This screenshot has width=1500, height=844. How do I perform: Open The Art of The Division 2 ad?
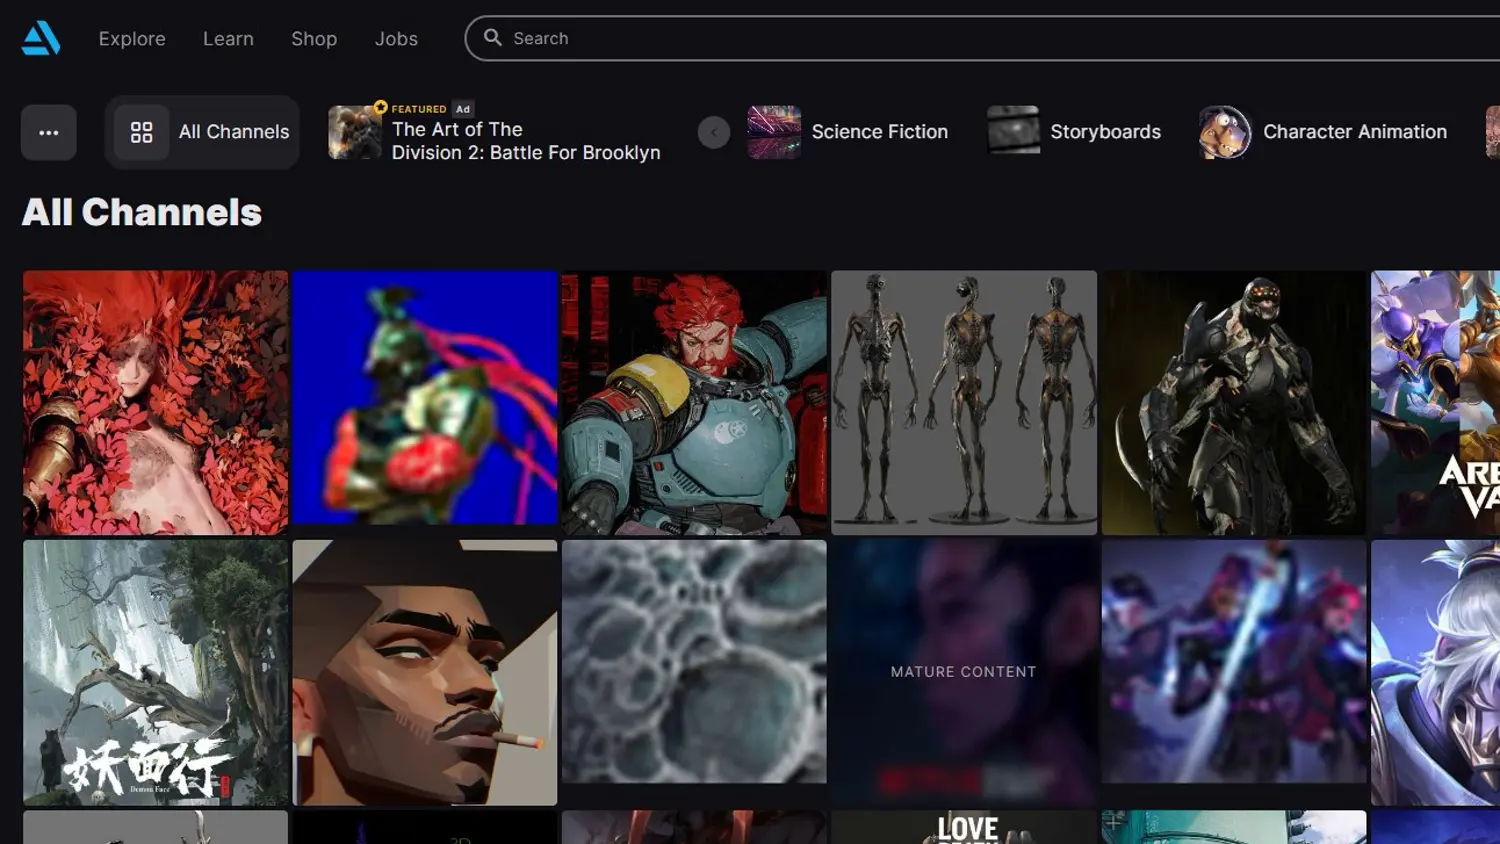point(495,132)
